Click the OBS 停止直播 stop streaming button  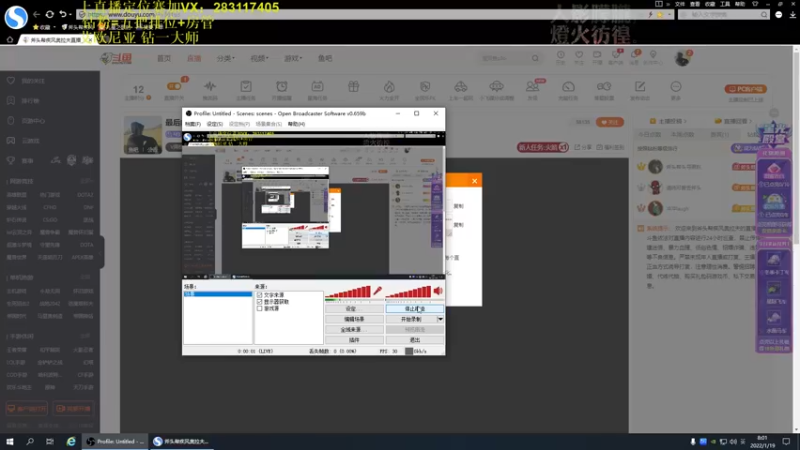pyautogui.click(x=415, y=309)
